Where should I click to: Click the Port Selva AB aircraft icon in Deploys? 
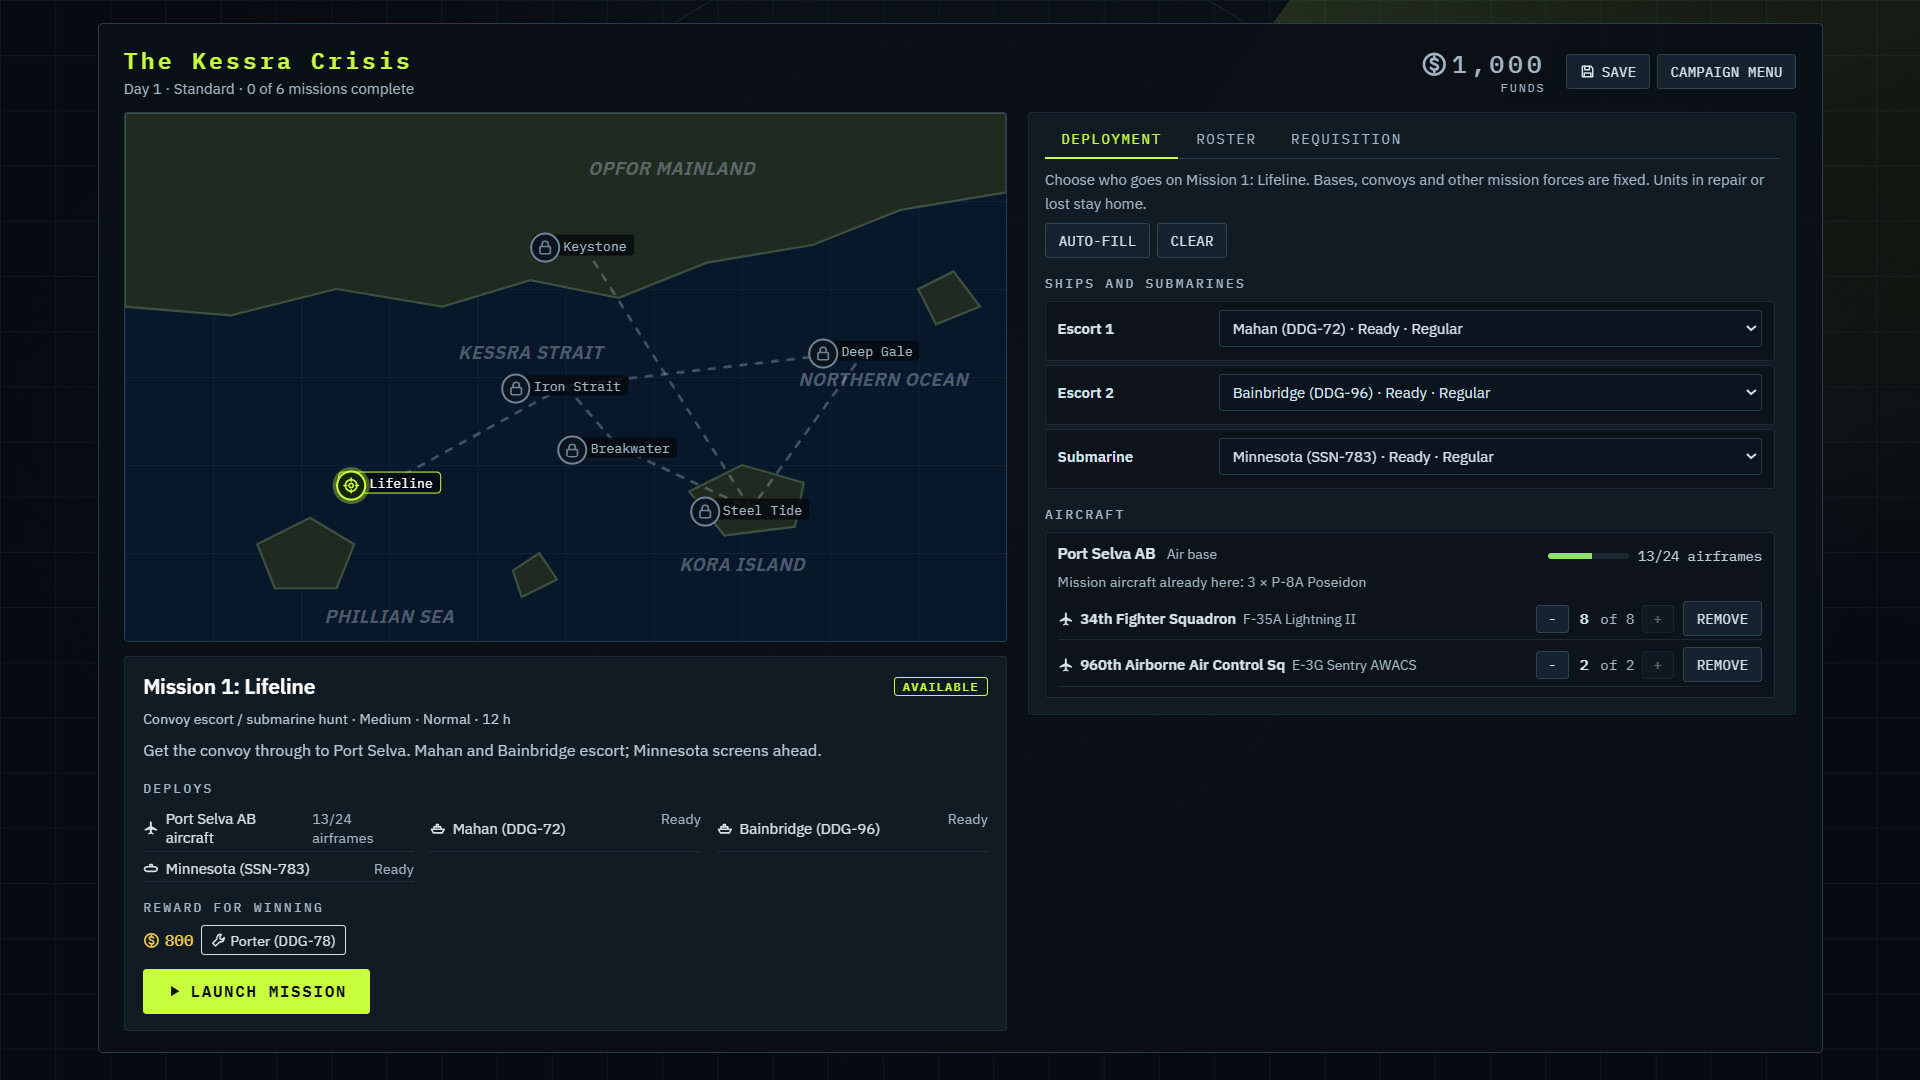pos(151,829)
